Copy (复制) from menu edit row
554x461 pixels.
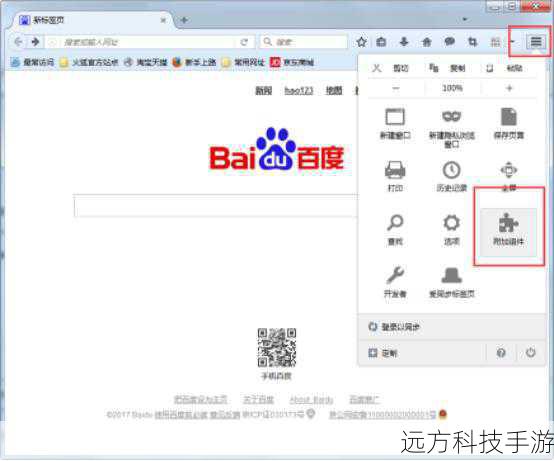click(x=448, y=68)
